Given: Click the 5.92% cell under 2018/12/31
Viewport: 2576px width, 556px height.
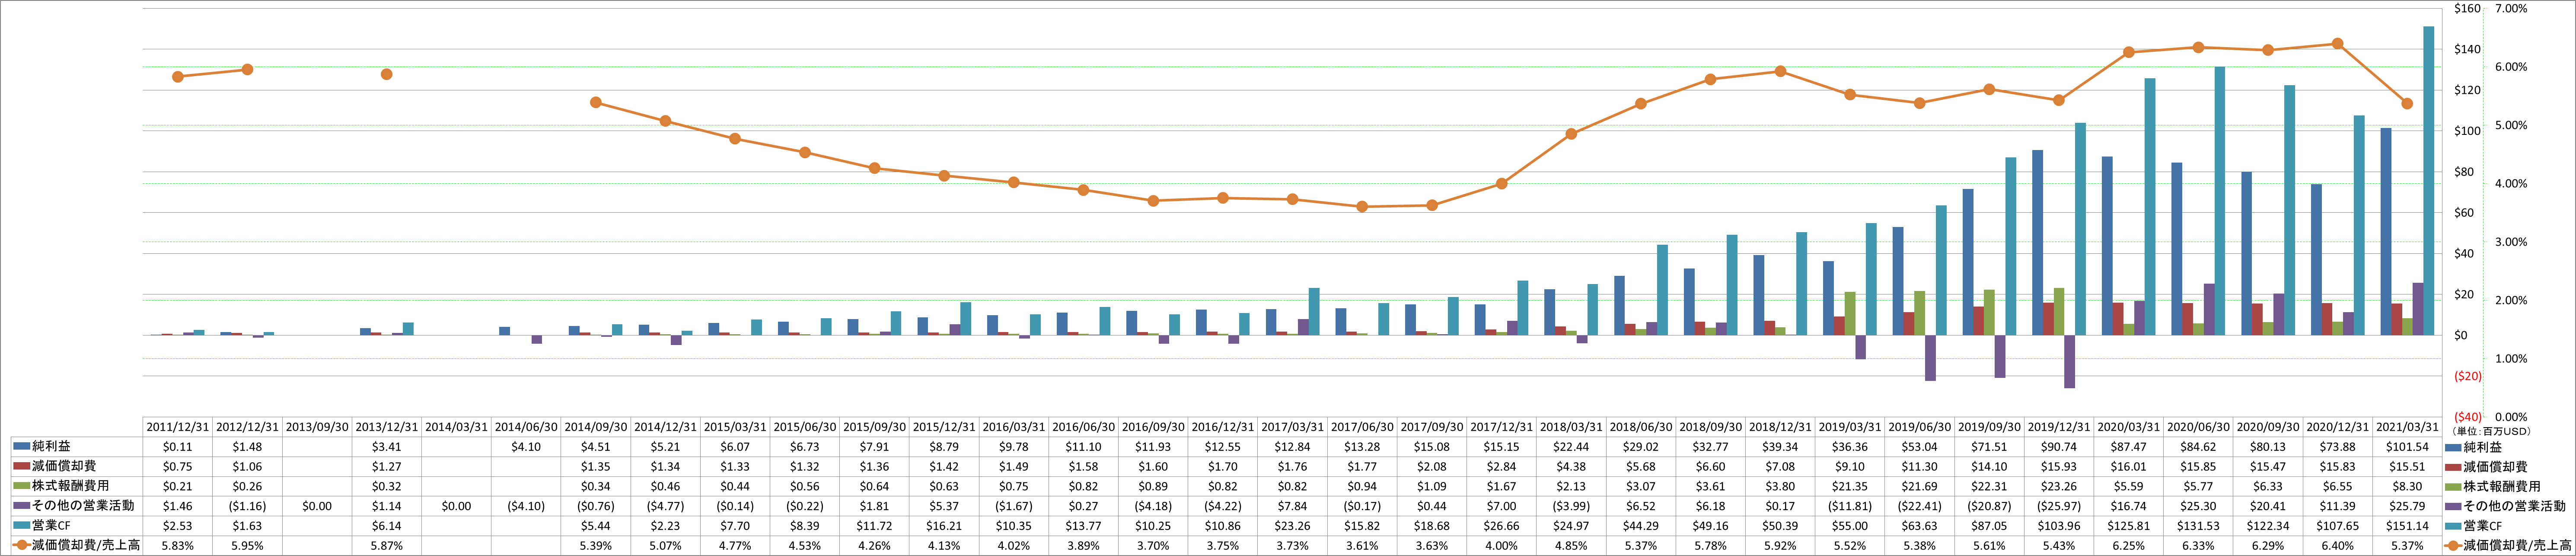Looking at the screenshot, I should [x=1780, y=546].
